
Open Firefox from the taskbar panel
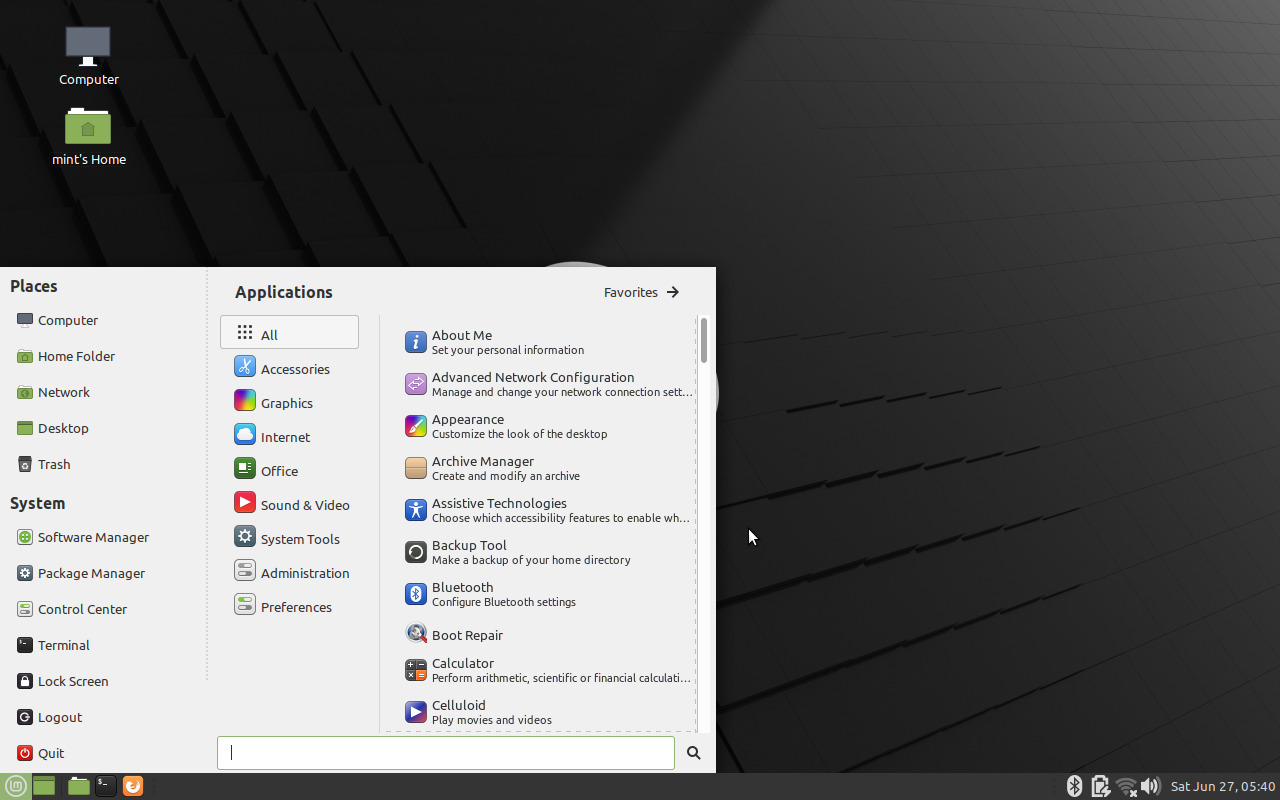pyautogui.click(x=133, y=786)
